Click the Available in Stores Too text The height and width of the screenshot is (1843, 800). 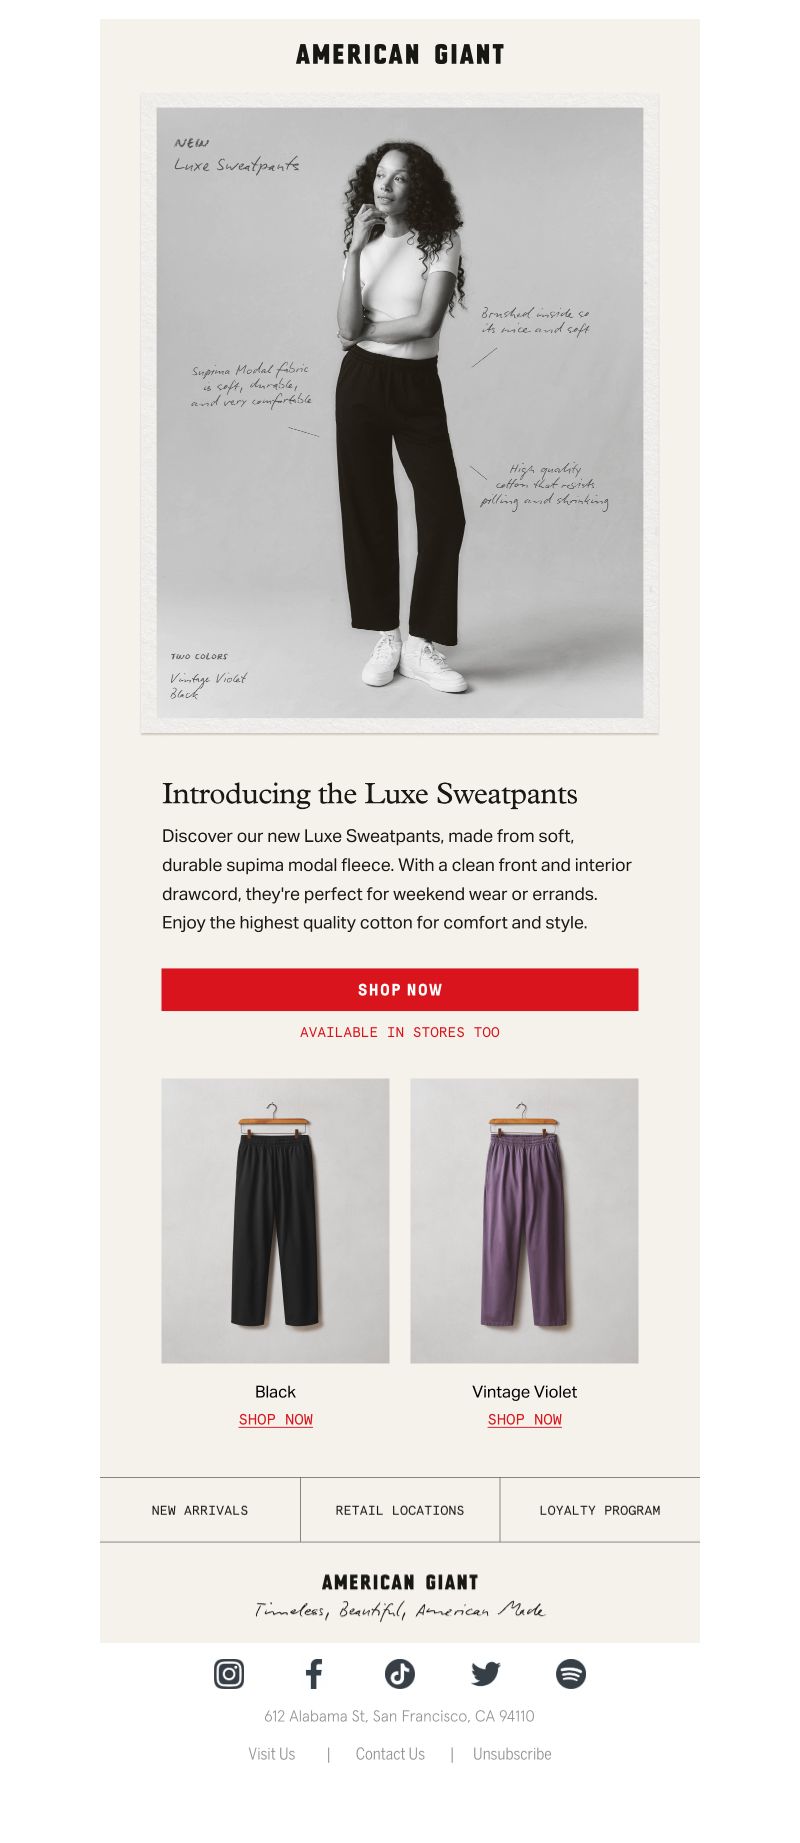click(x=400, y=1032)
